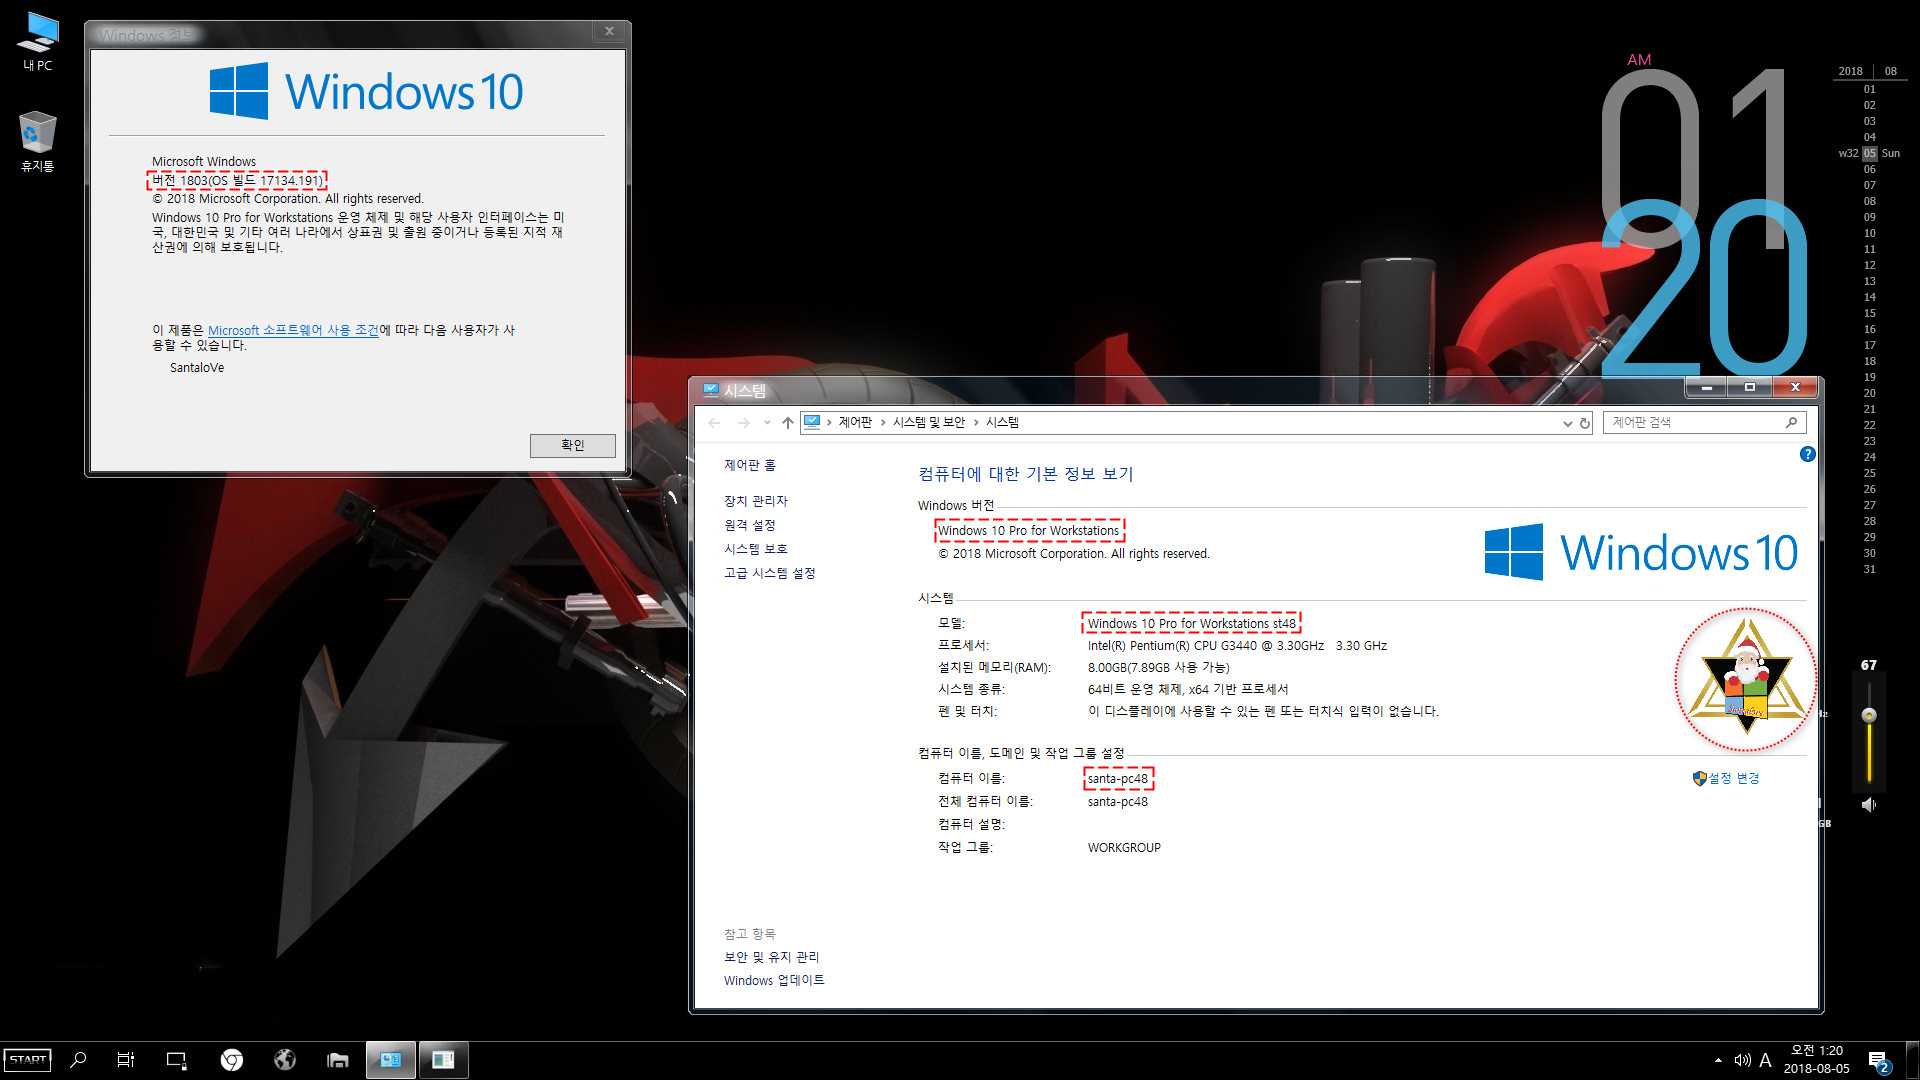Open 고급 시스템 설정 link
Screen dimensions: 1920x1080
click(770, 573)
